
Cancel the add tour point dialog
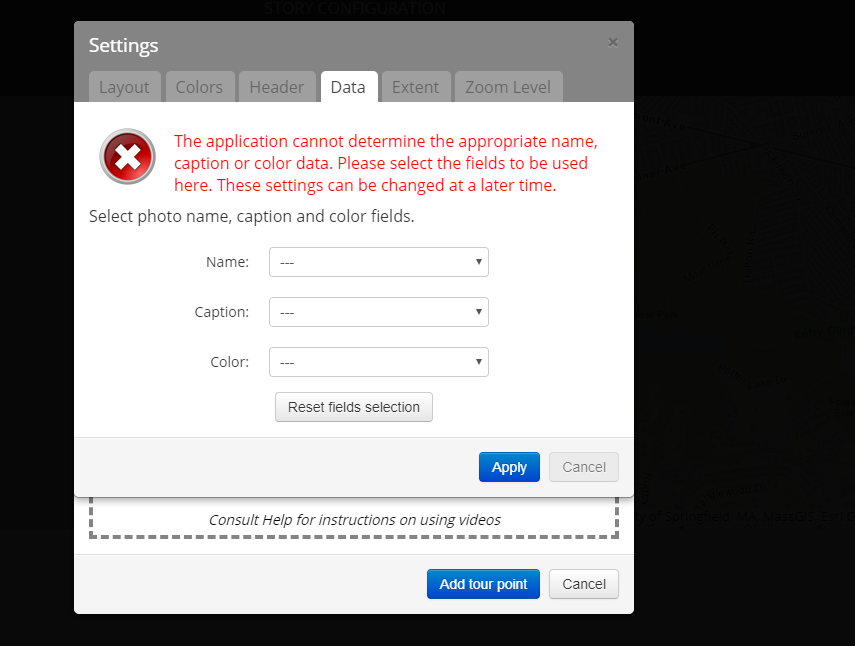pyautogui.click(x=584, y=584)
